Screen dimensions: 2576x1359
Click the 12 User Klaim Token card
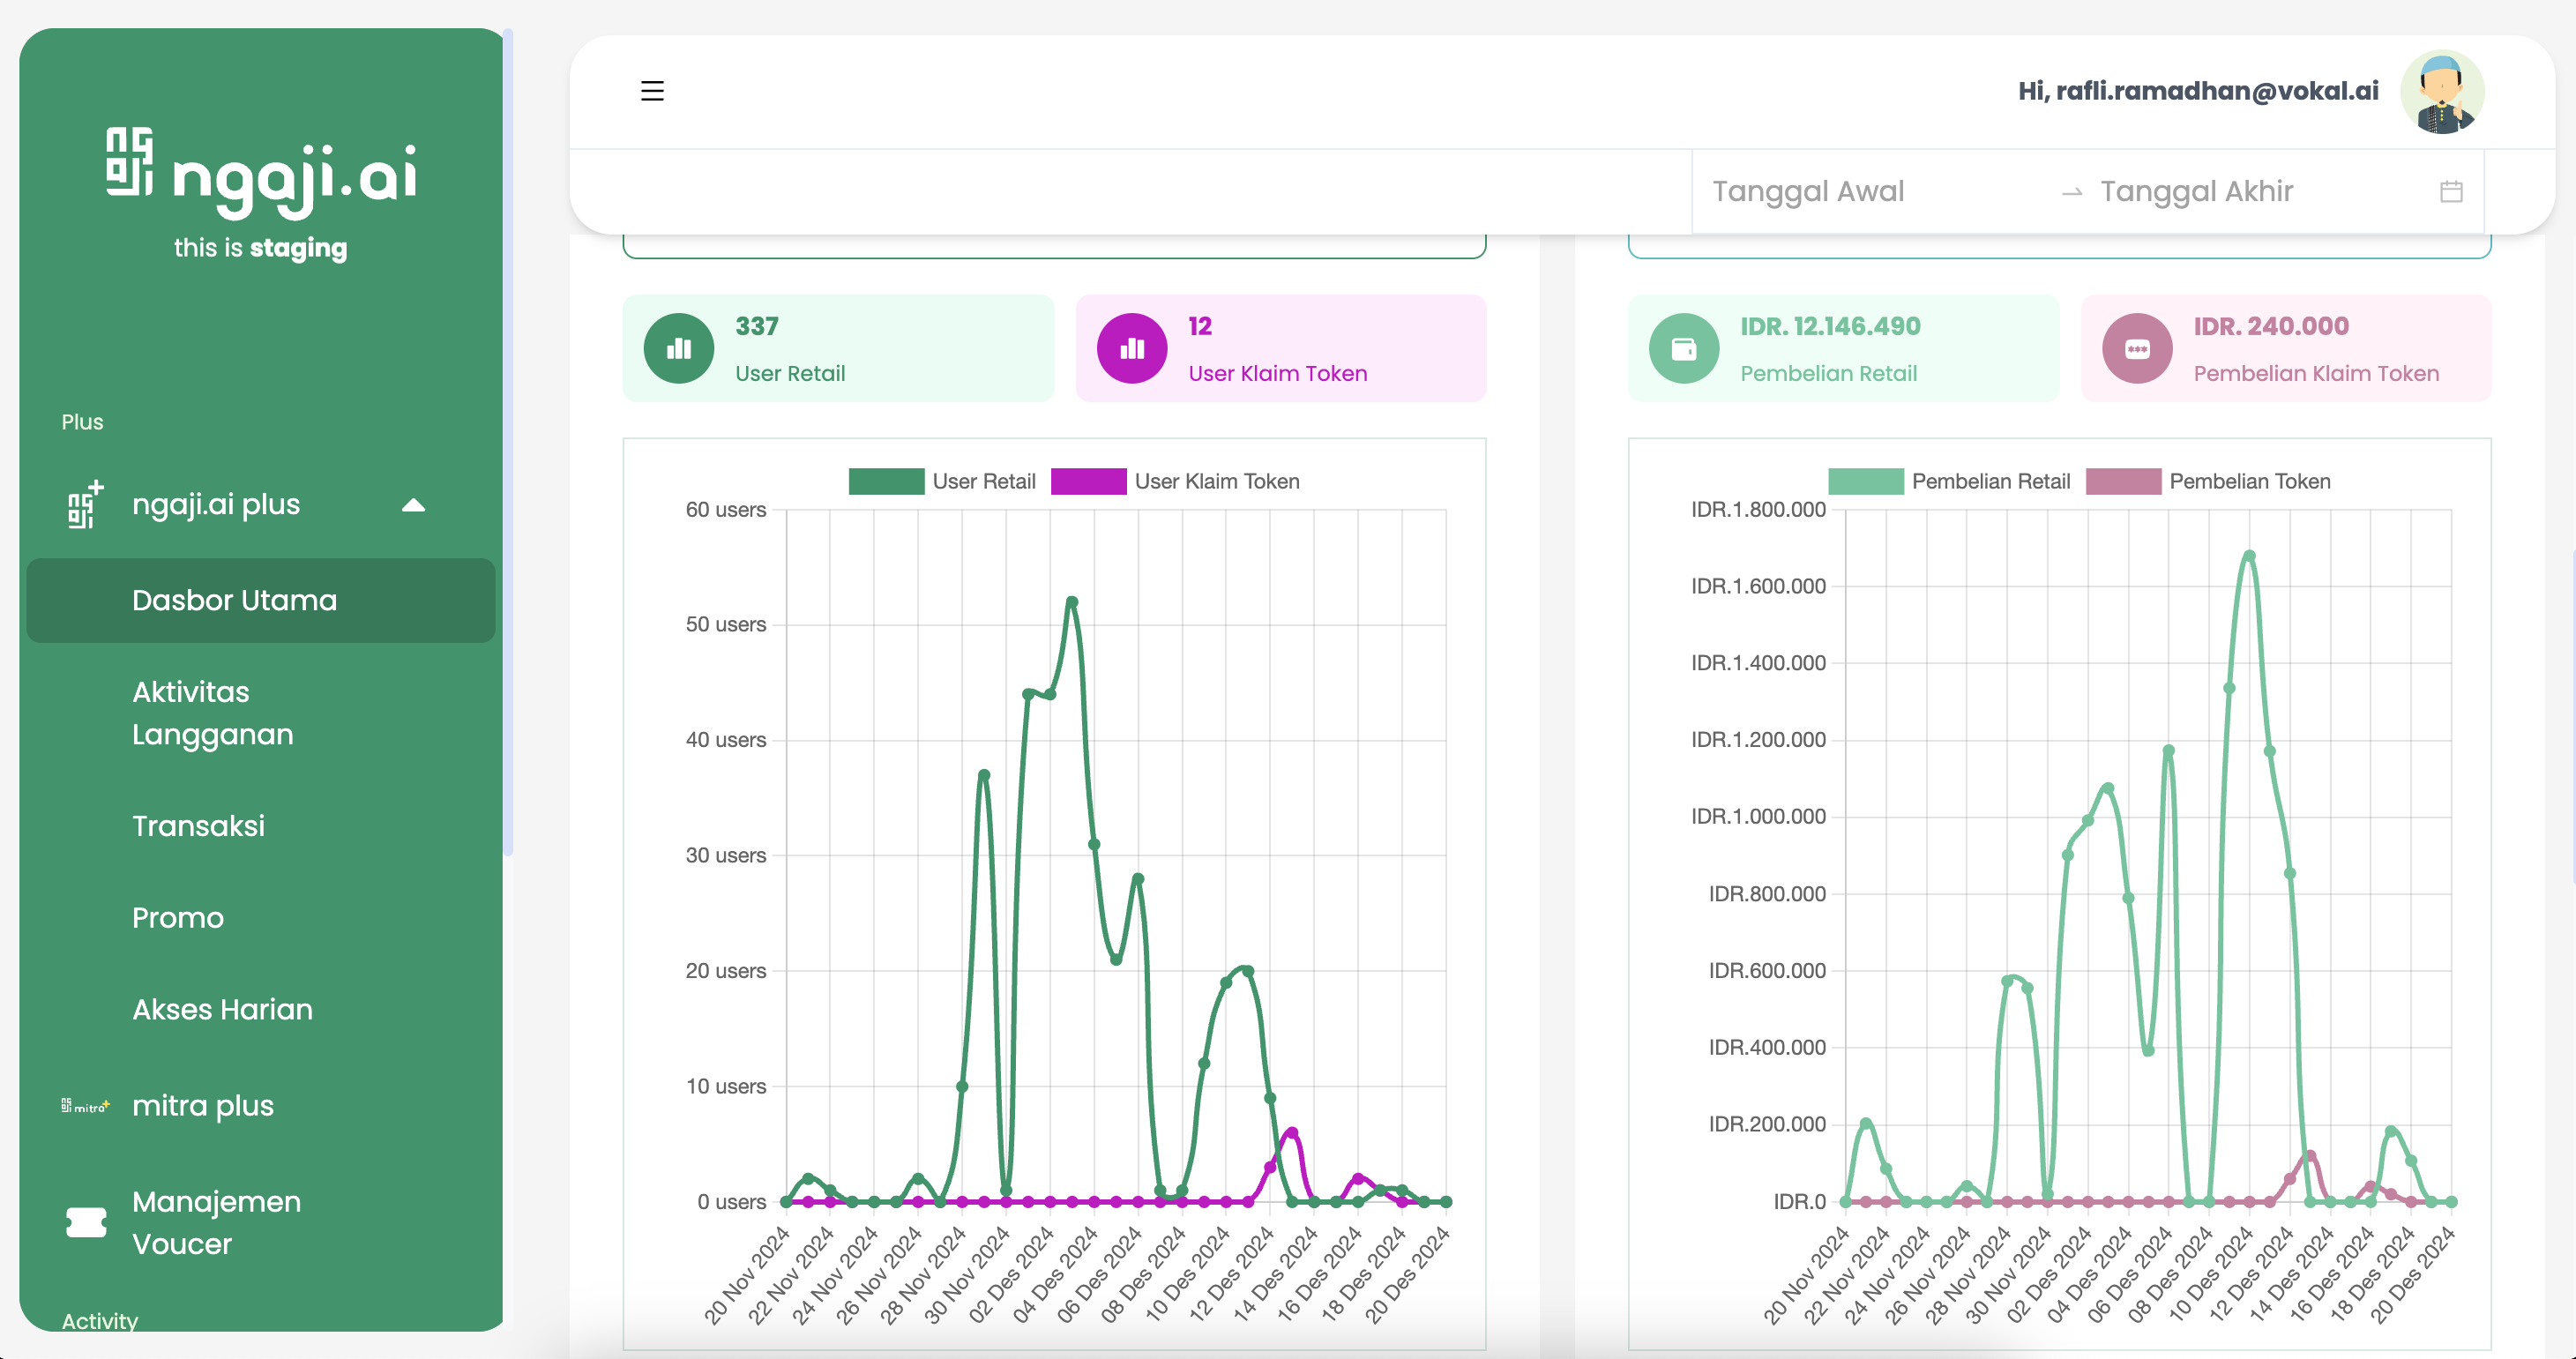pyautogui.click(x=1281, y=348)
